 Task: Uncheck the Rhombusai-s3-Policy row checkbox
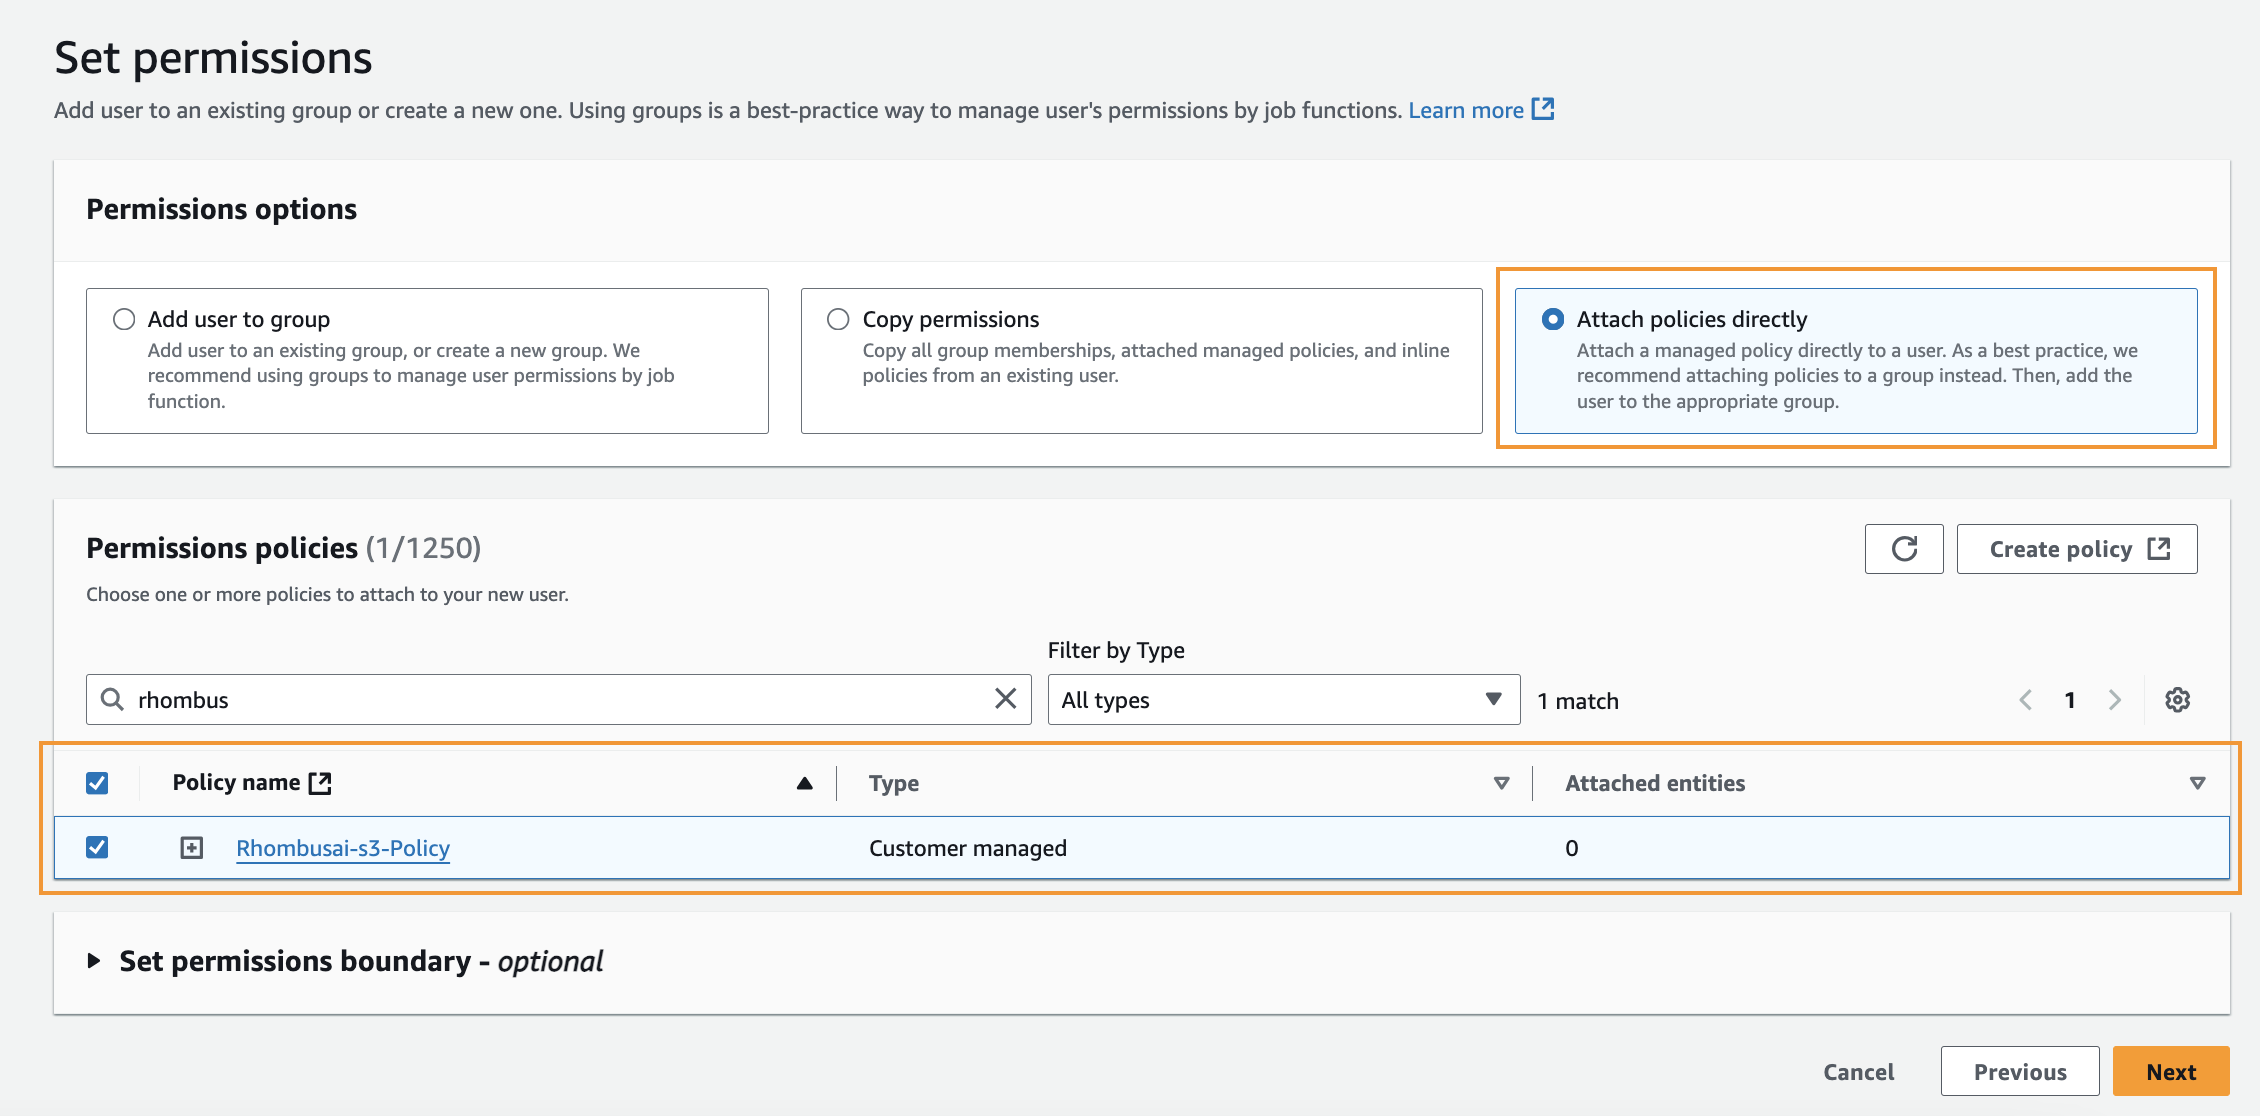coord(97,848)
